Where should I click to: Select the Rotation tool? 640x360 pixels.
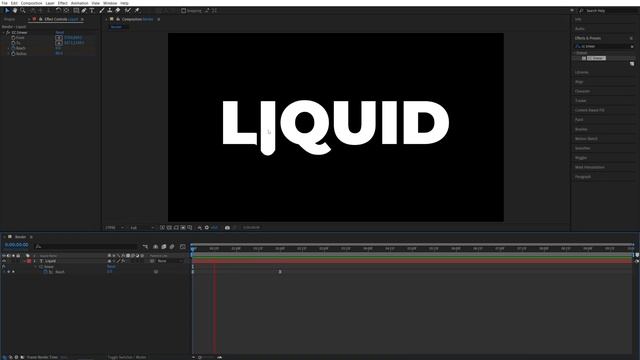58,11
